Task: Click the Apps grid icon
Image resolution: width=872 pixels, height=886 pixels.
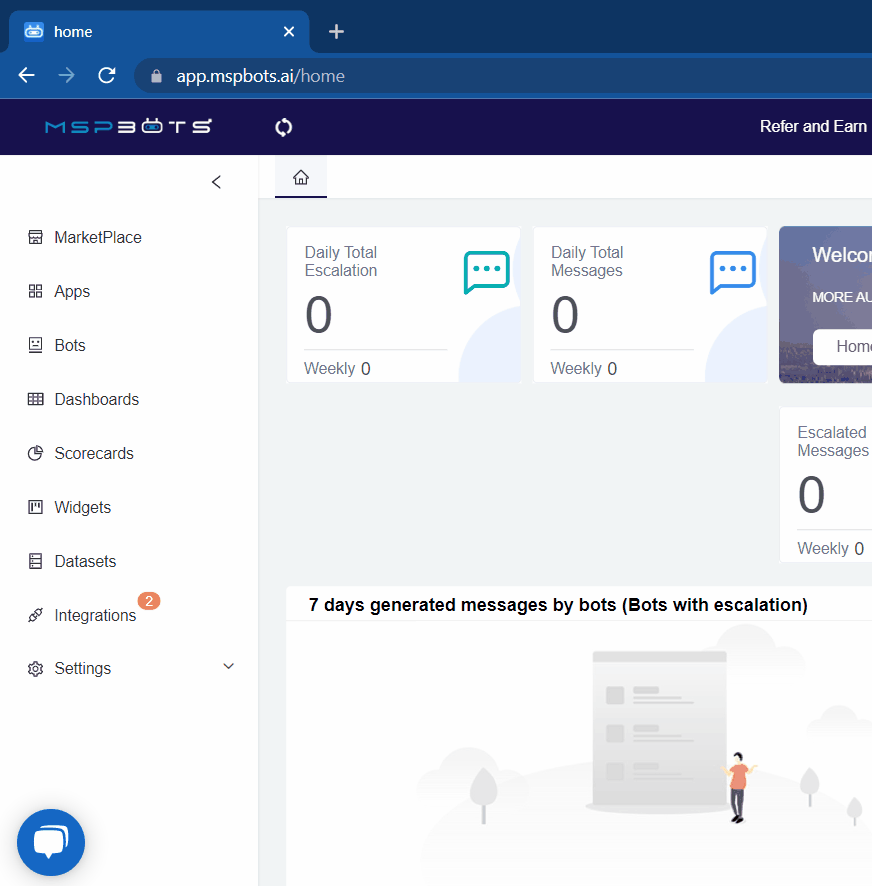Action: coord(36,291)
